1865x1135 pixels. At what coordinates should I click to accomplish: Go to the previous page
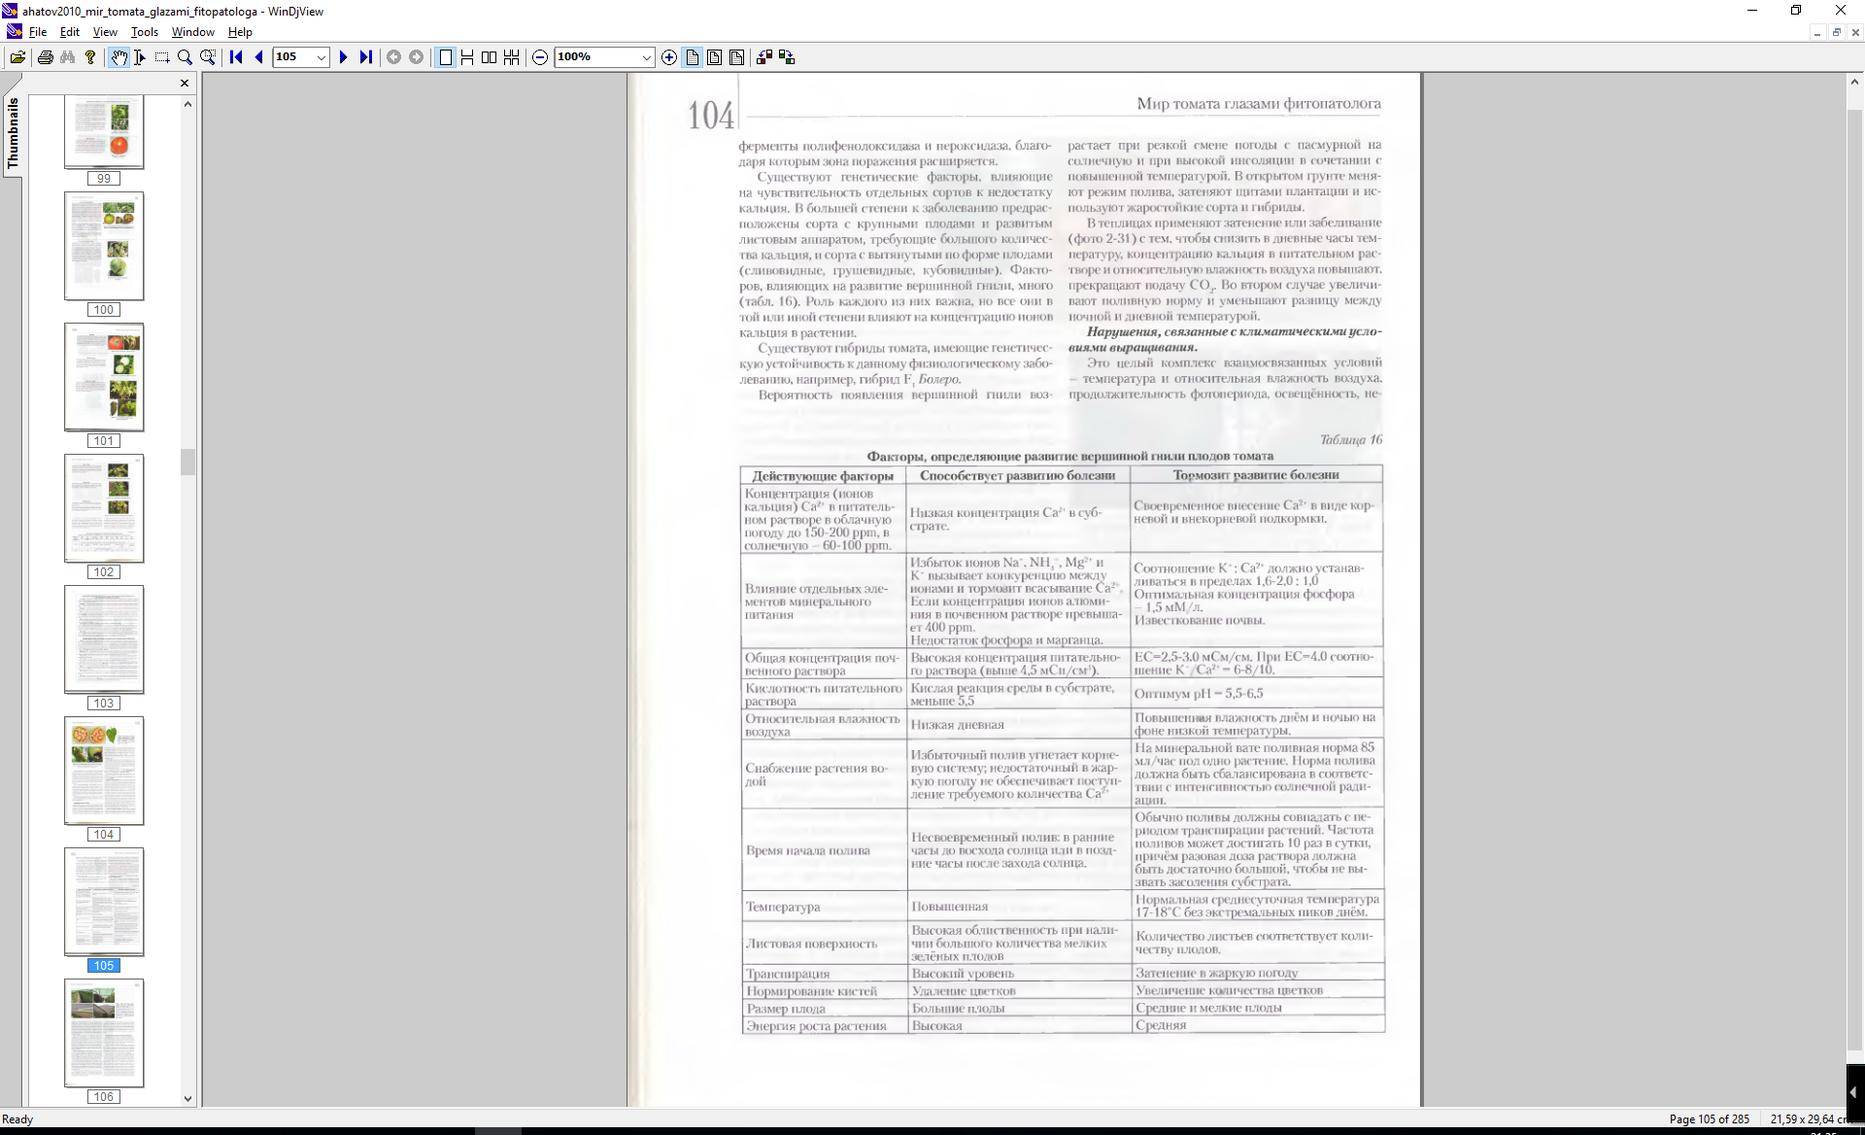tap(259, 57)
